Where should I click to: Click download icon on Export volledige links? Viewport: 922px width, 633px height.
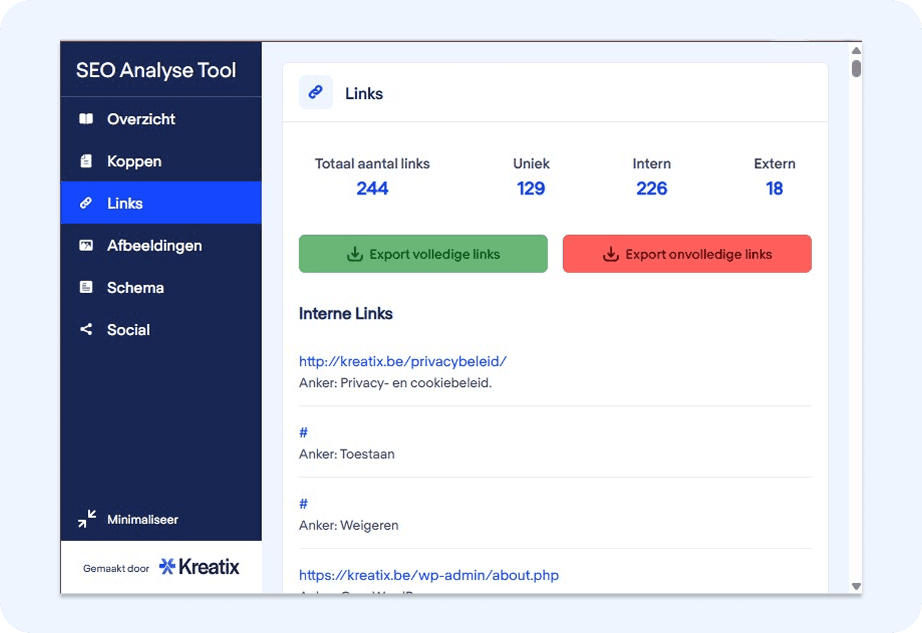pos(355,254)
